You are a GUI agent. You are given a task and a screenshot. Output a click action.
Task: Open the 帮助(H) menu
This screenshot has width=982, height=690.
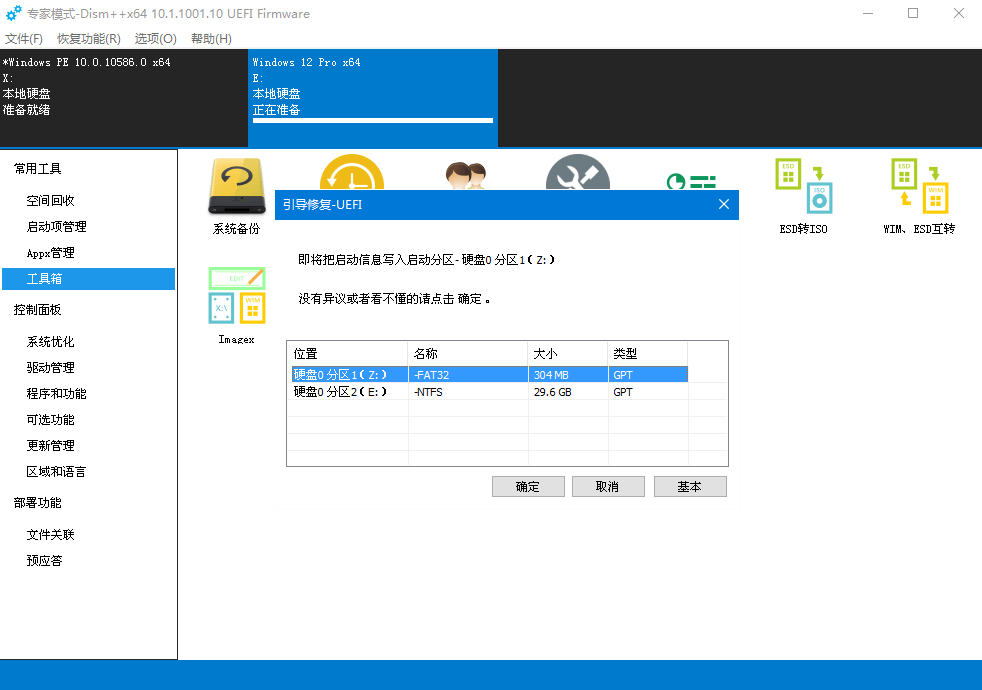click(x=211, y=39)
